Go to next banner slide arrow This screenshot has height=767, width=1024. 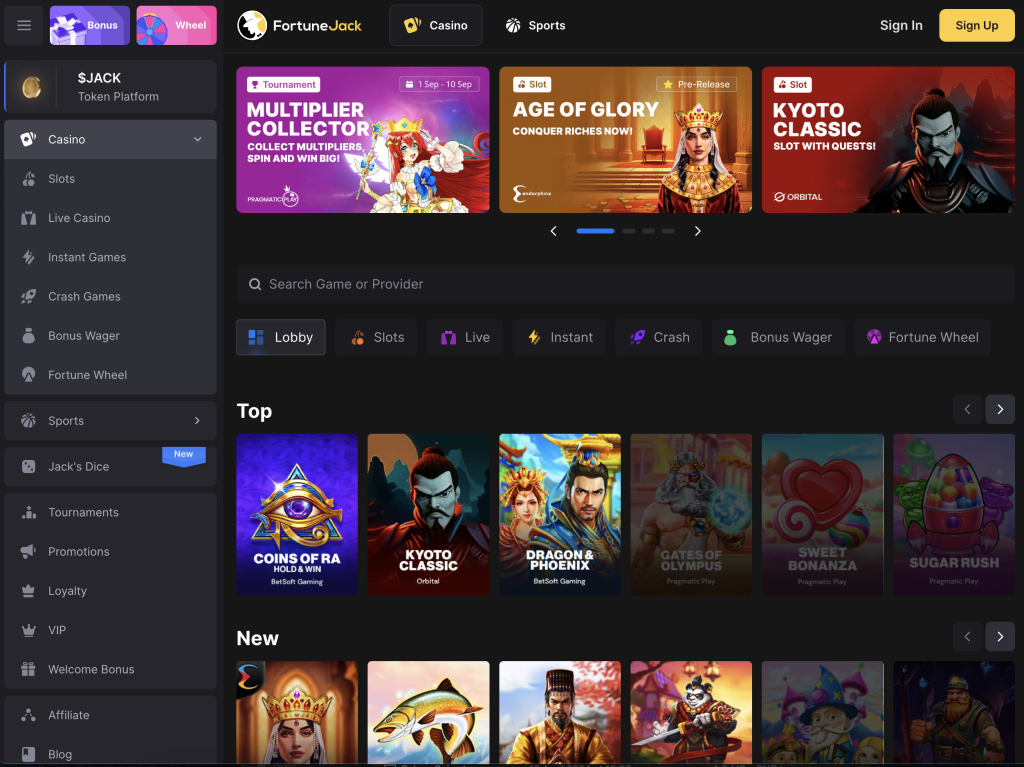point(697,231)
